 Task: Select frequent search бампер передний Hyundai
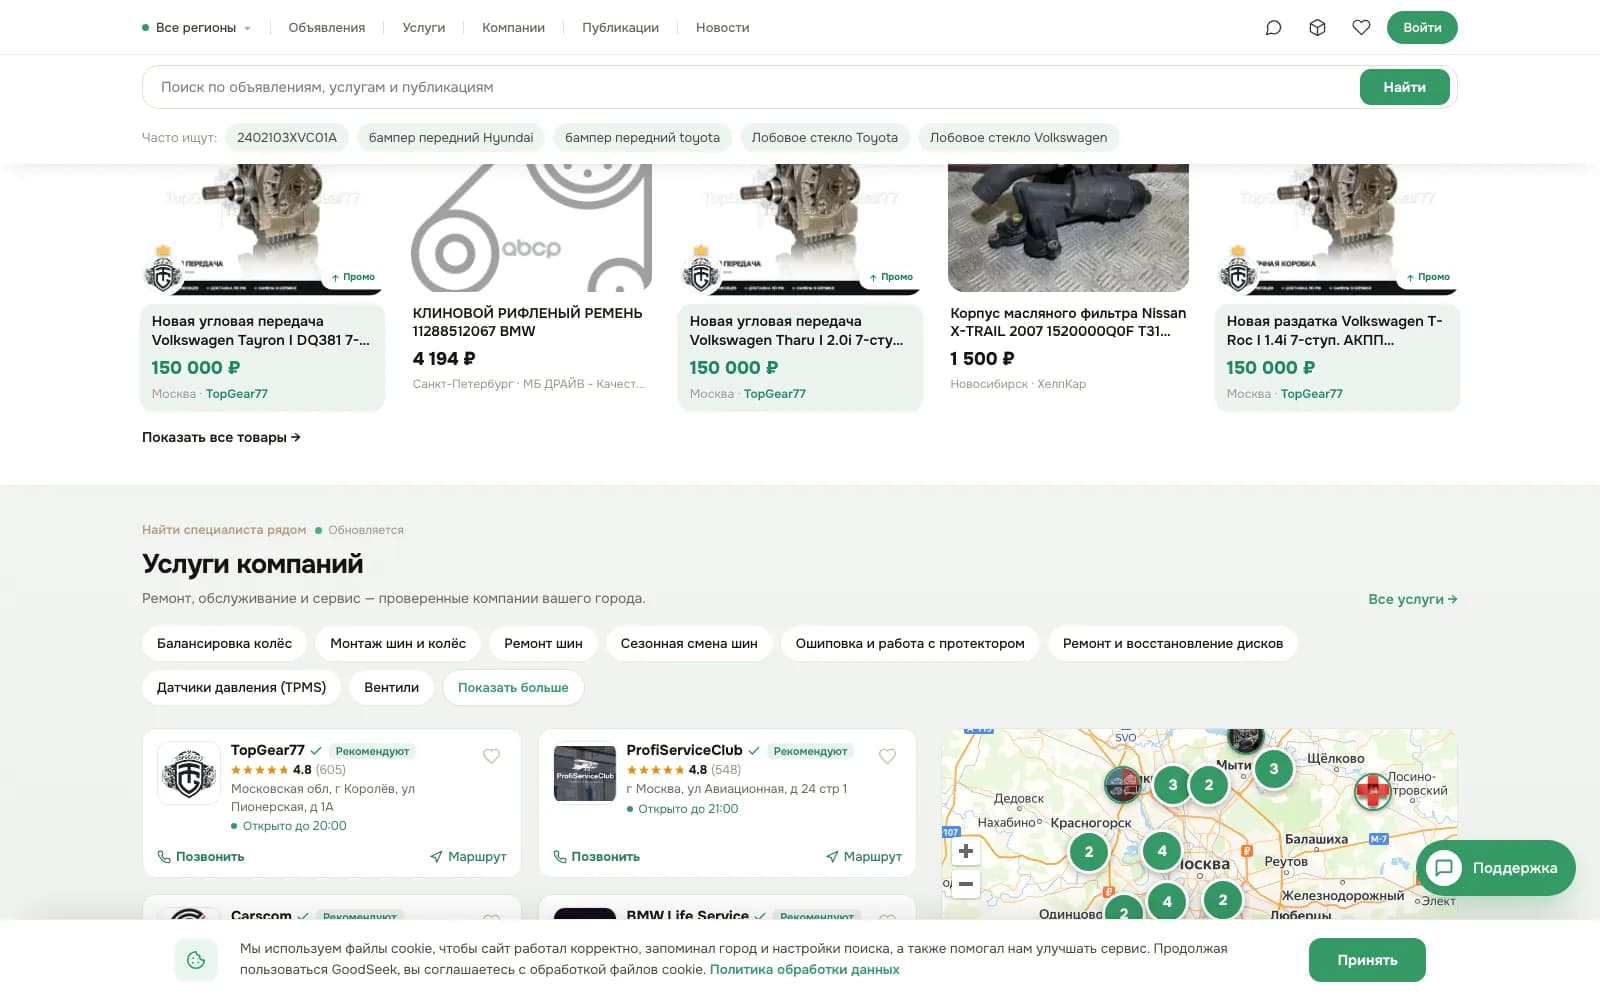(x=451, y=138)
